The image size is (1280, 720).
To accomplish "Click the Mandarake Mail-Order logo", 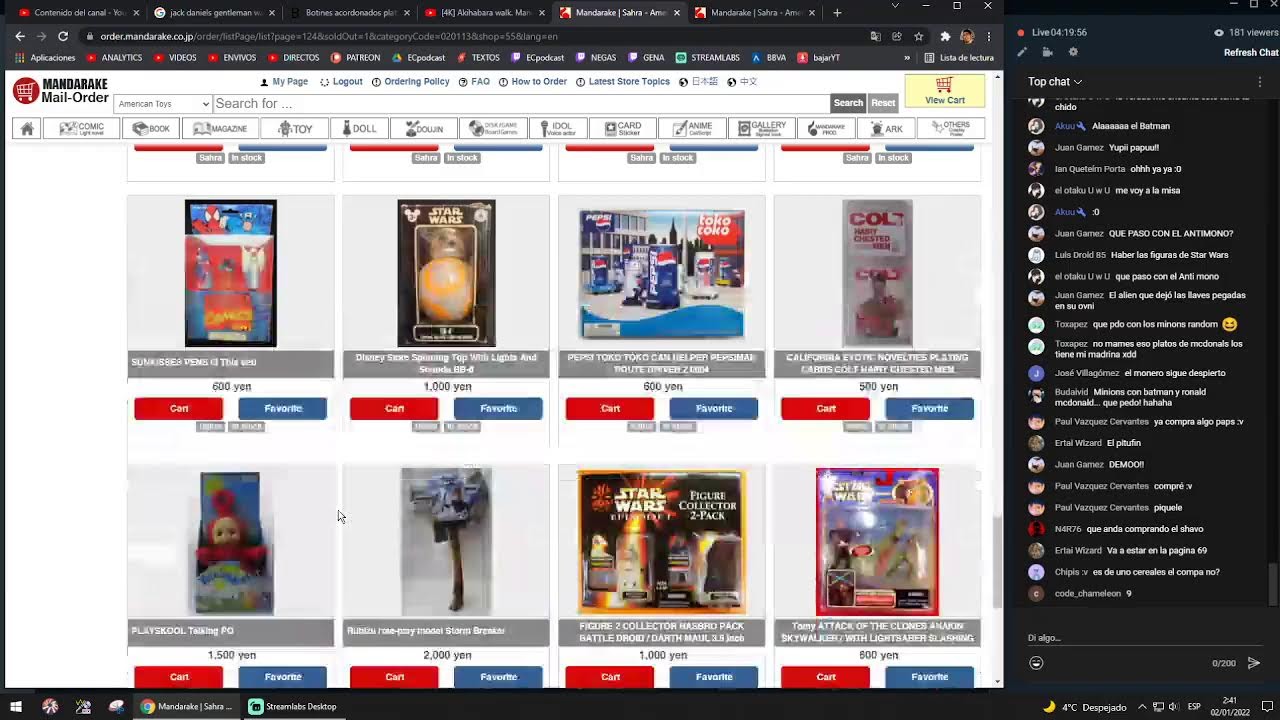I will (x=60, y=91).
